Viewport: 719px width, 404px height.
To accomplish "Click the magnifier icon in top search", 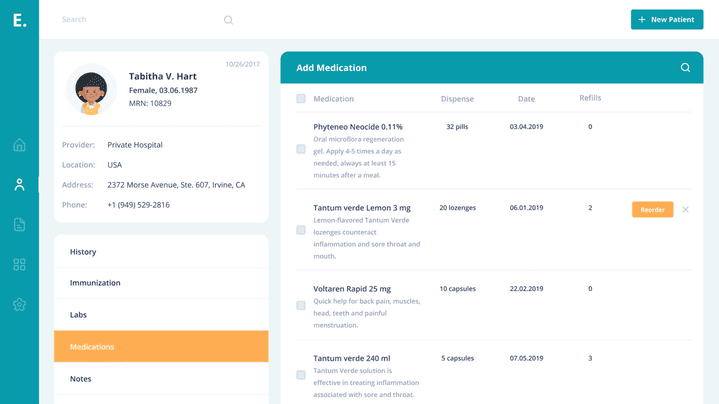I will 228,20.
